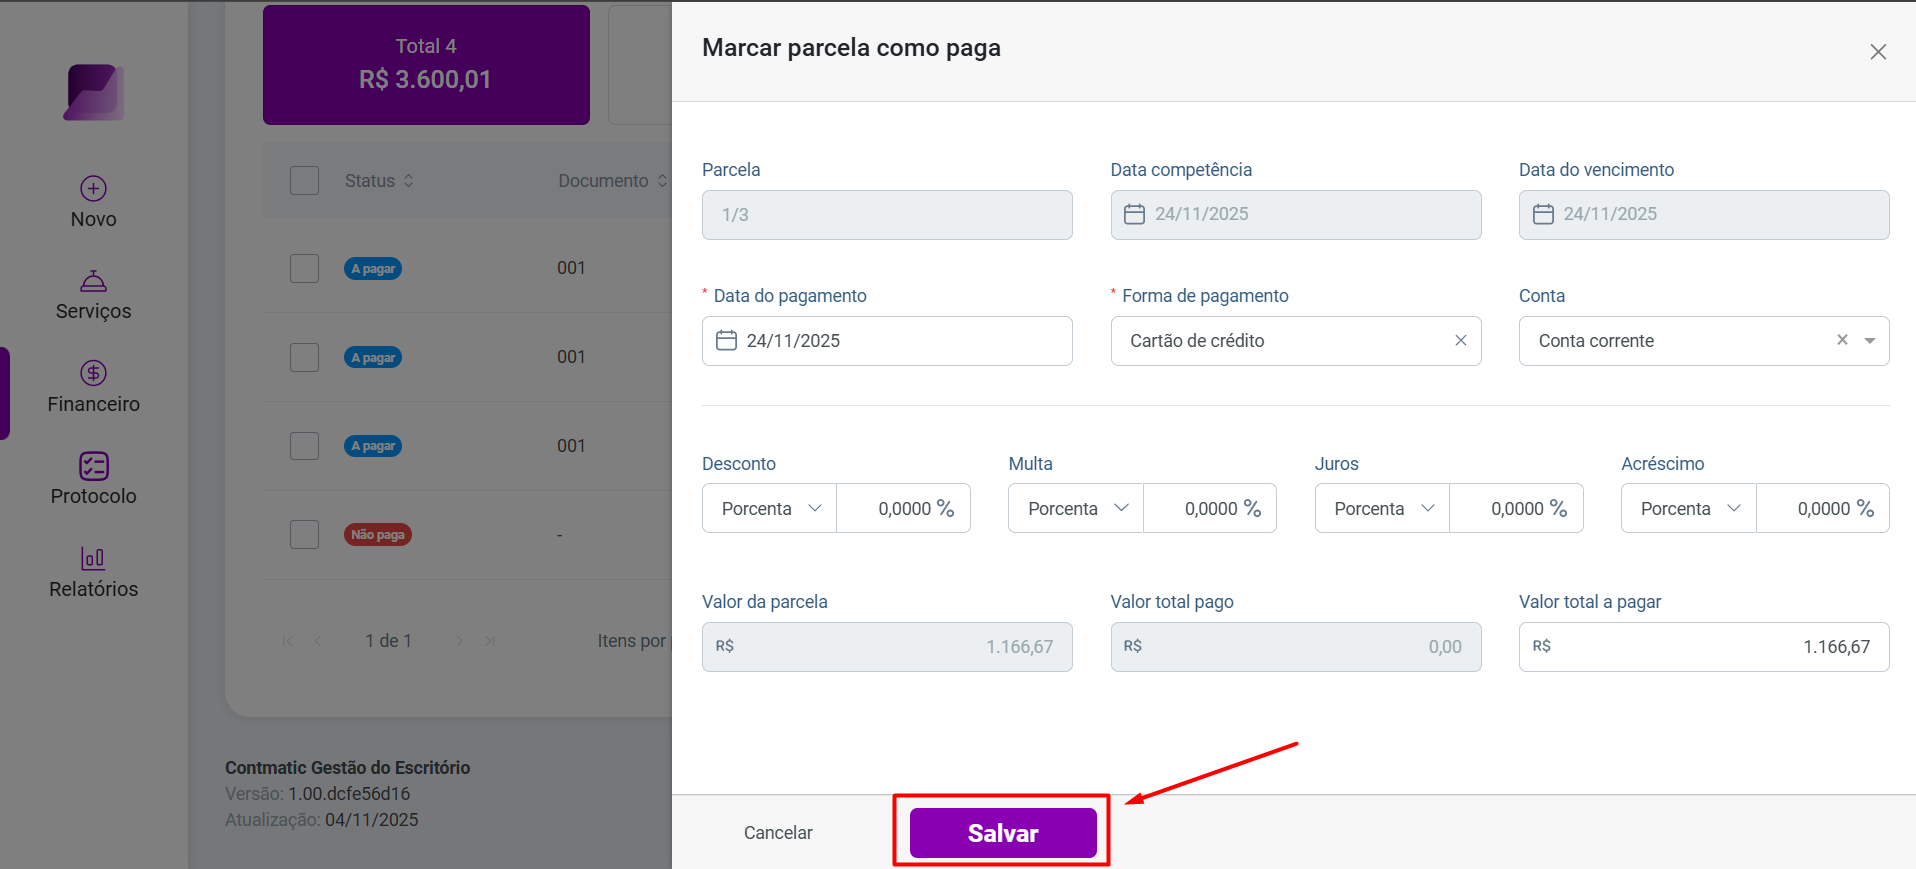Open the Forma de pagamento dropdown
The width and height of the screenshot is (1916, 869).
point(1296,341)
